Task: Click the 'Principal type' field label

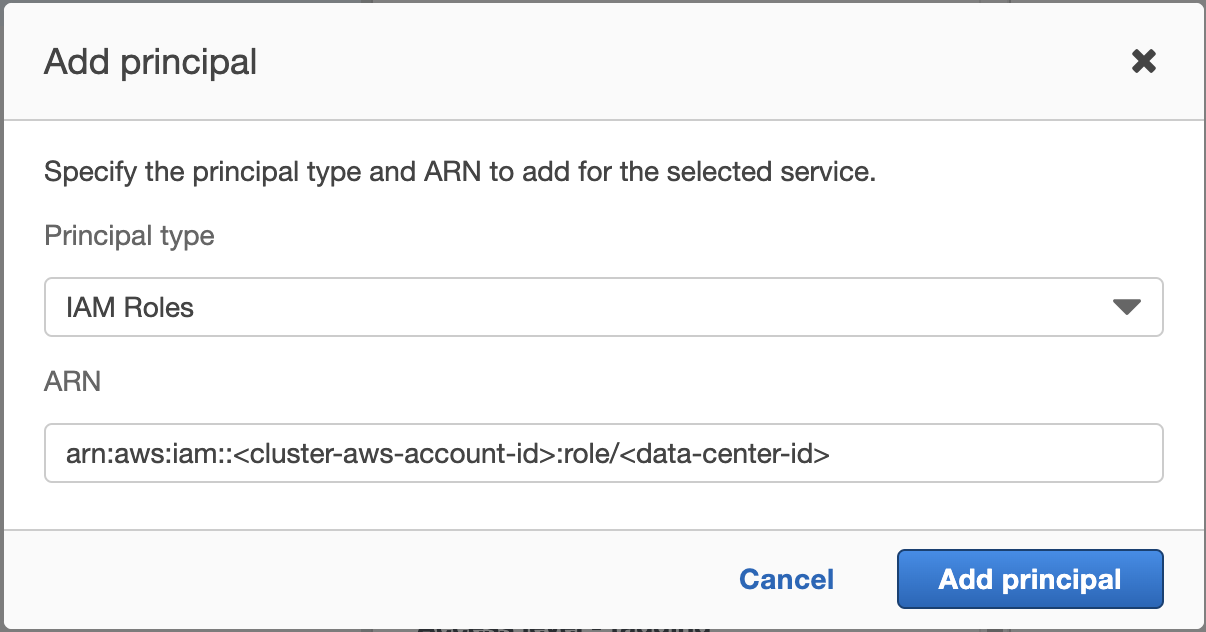Action: tap(129, 236)
